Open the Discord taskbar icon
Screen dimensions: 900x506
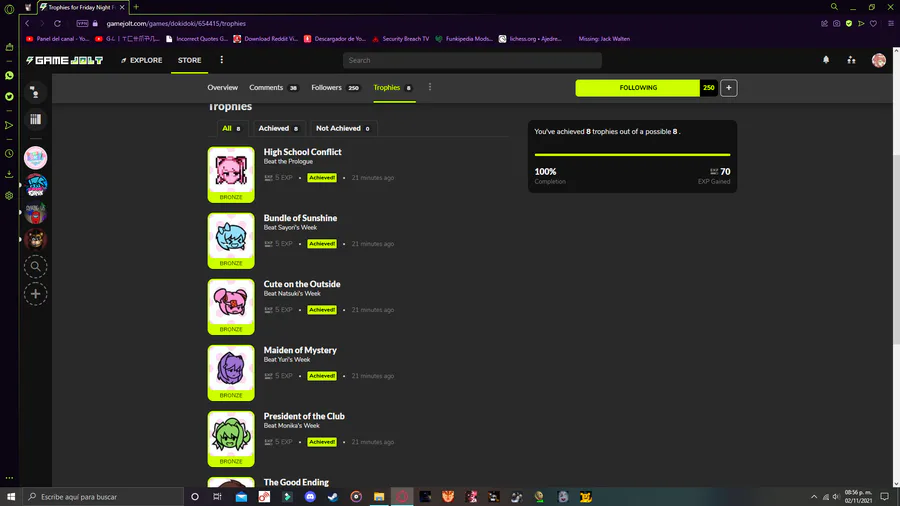coord(310,497)
